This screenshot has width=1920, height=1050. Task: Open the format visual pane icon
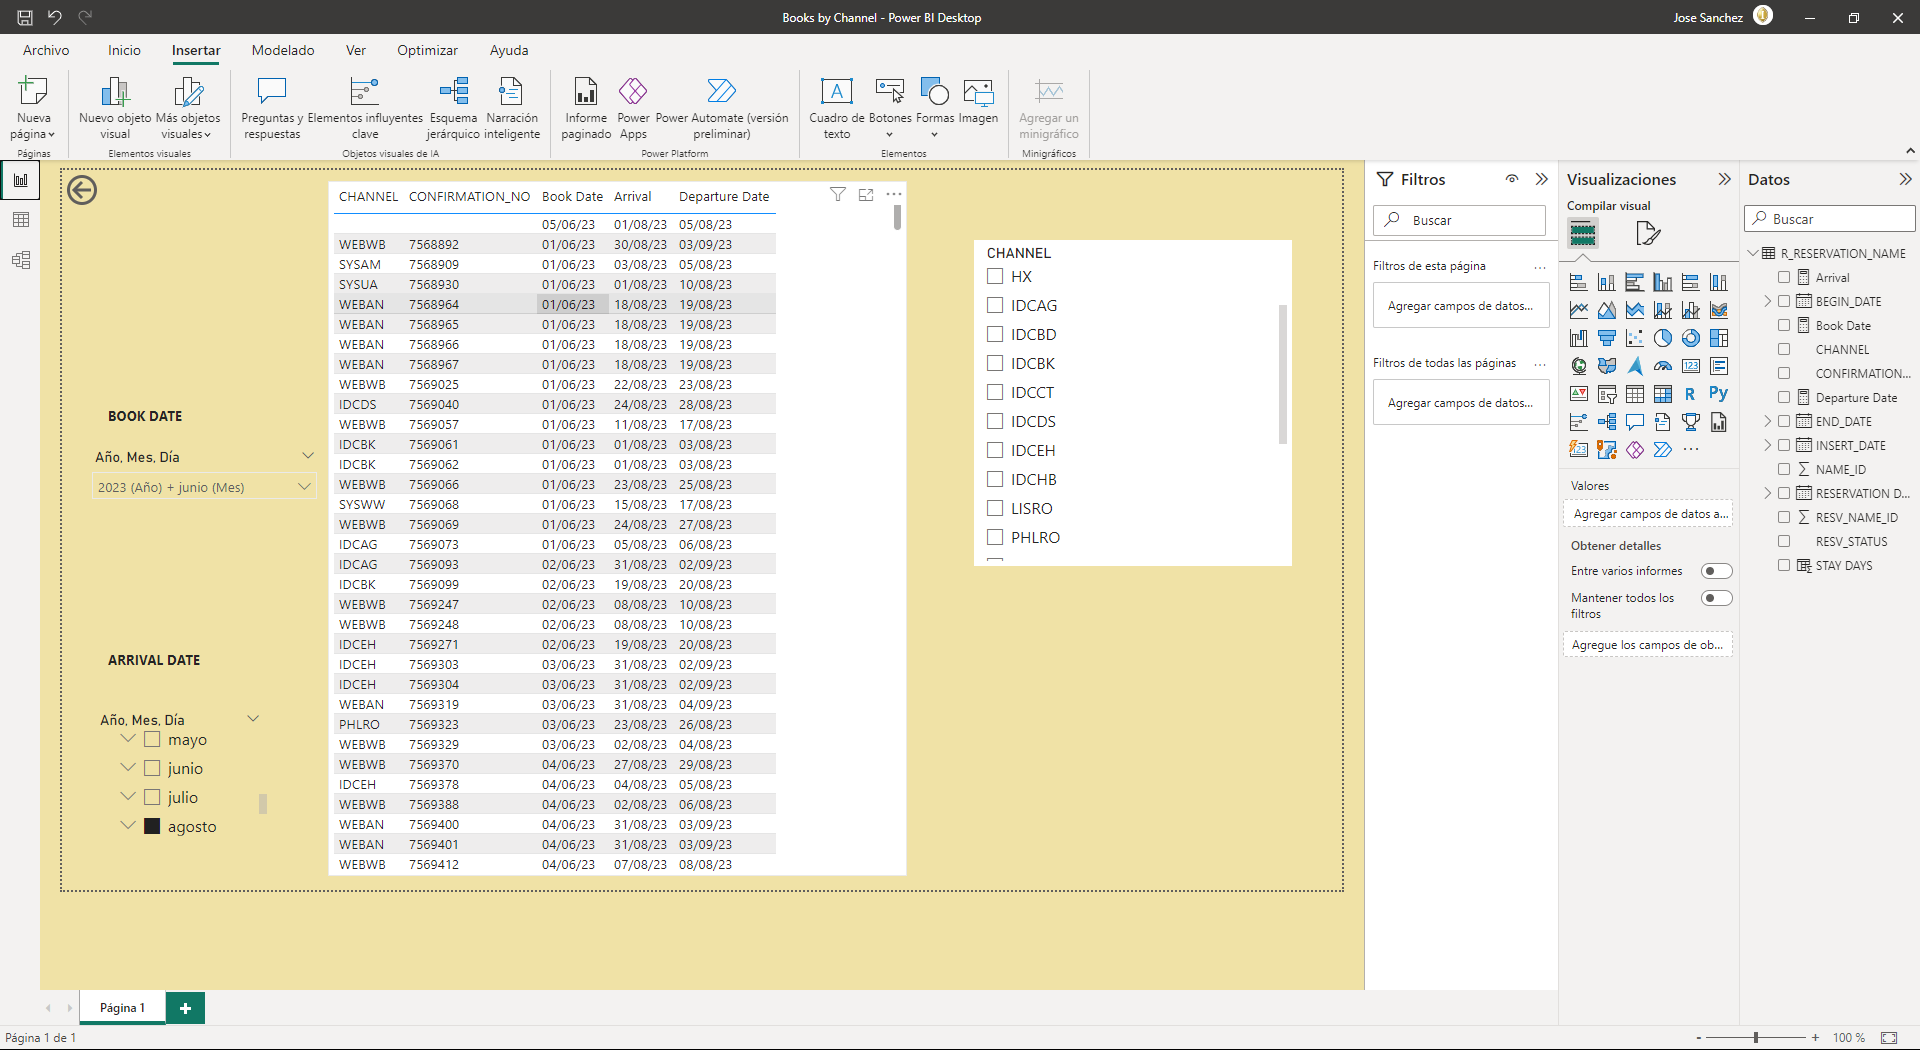[1647, 234]
